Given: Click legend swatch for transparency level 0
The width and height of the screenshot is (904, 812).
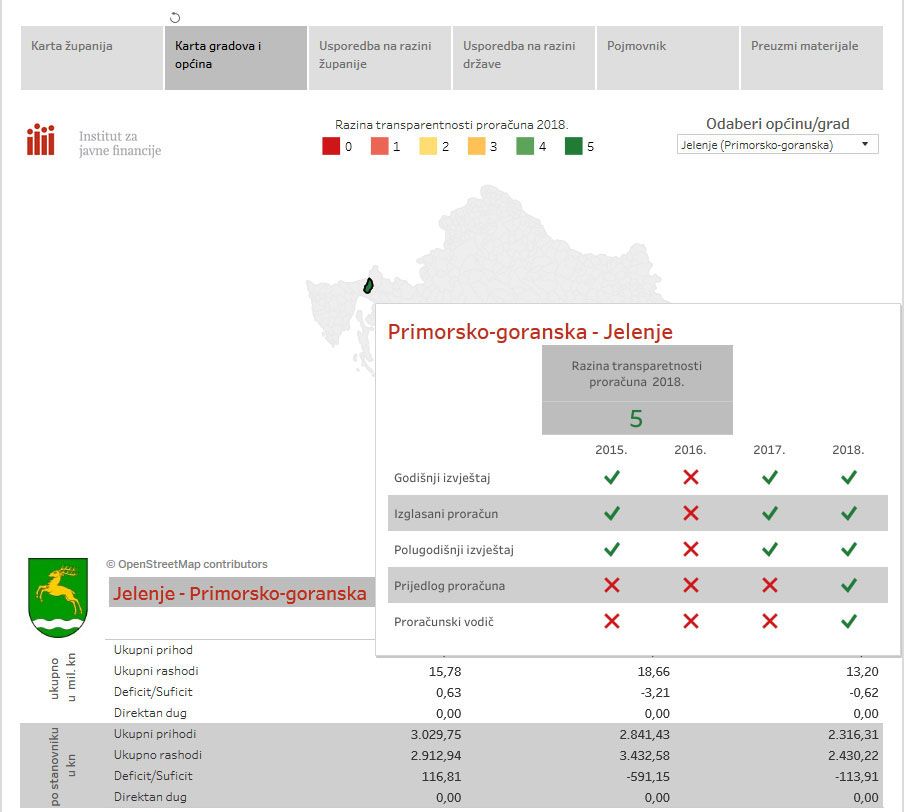Looking at the screenshot, I should coord(331,147).
